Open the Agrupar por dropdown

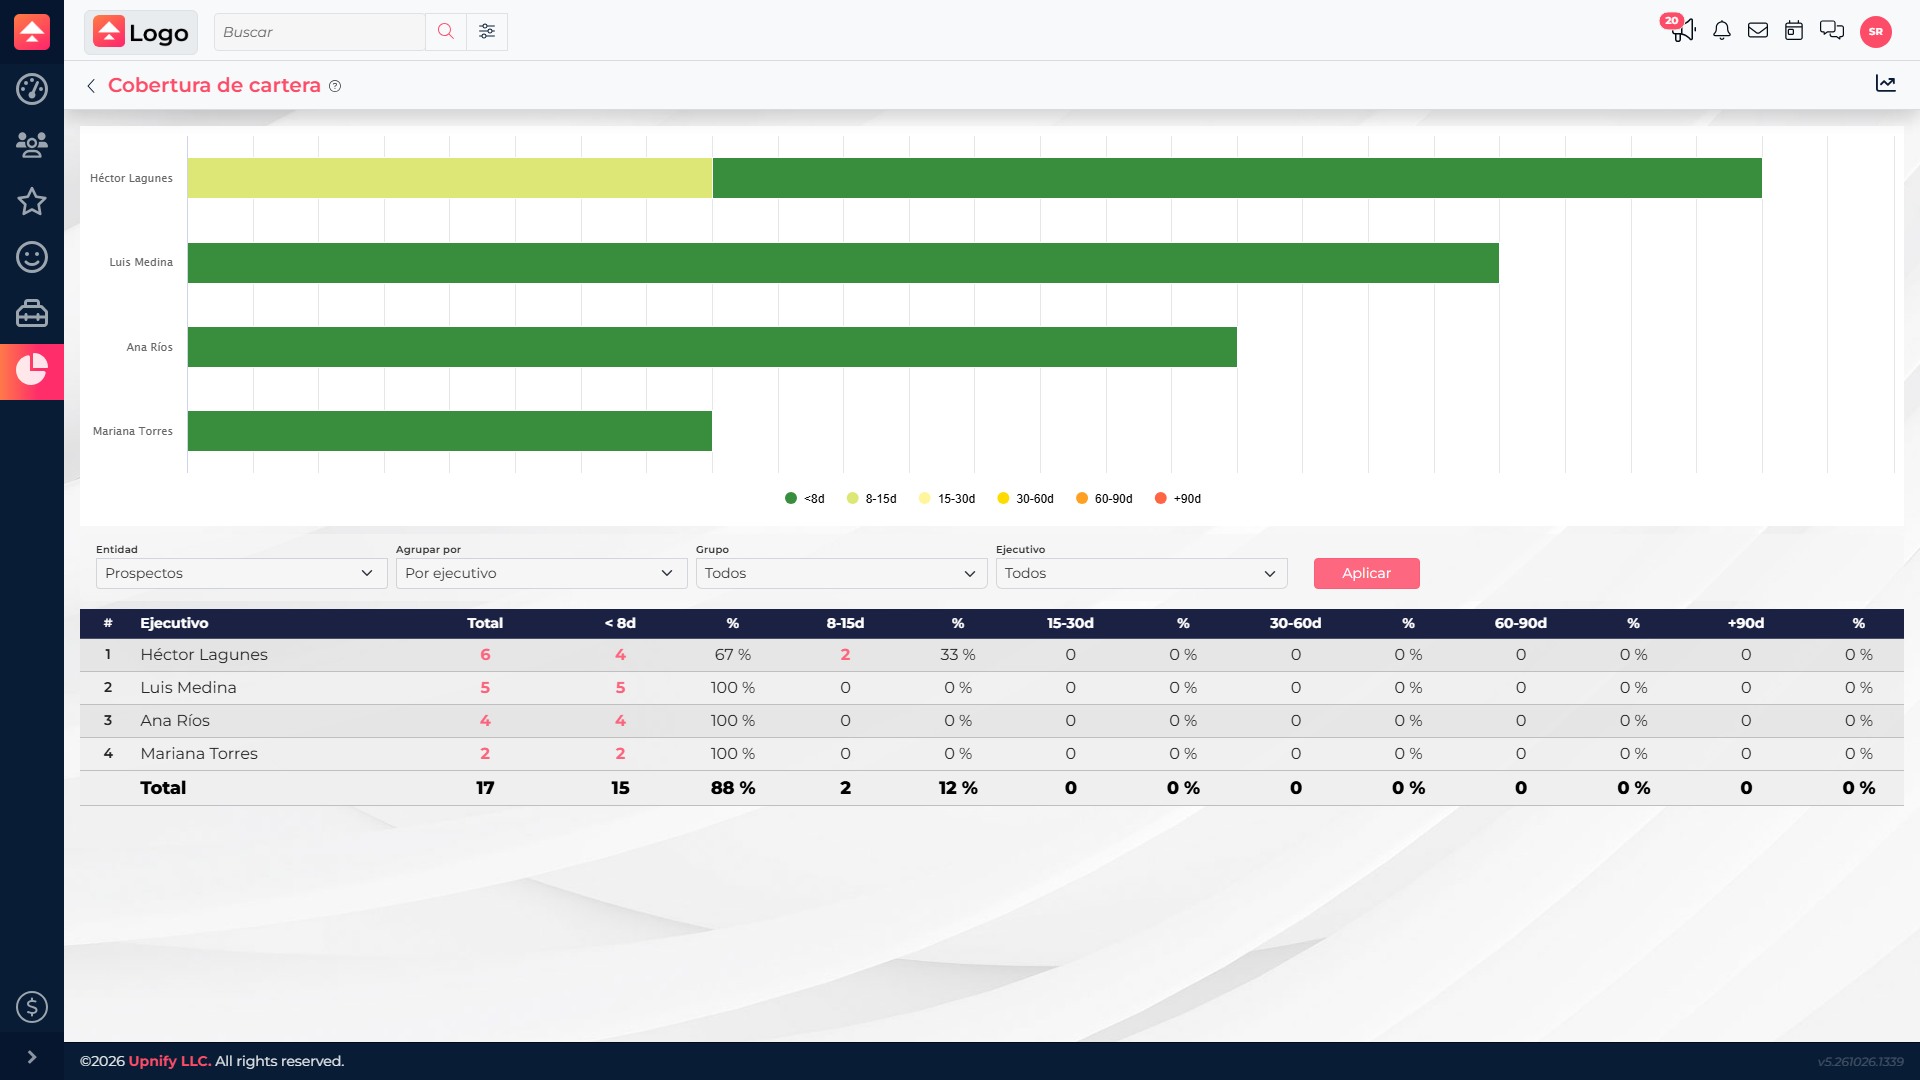tap(541, 573)
